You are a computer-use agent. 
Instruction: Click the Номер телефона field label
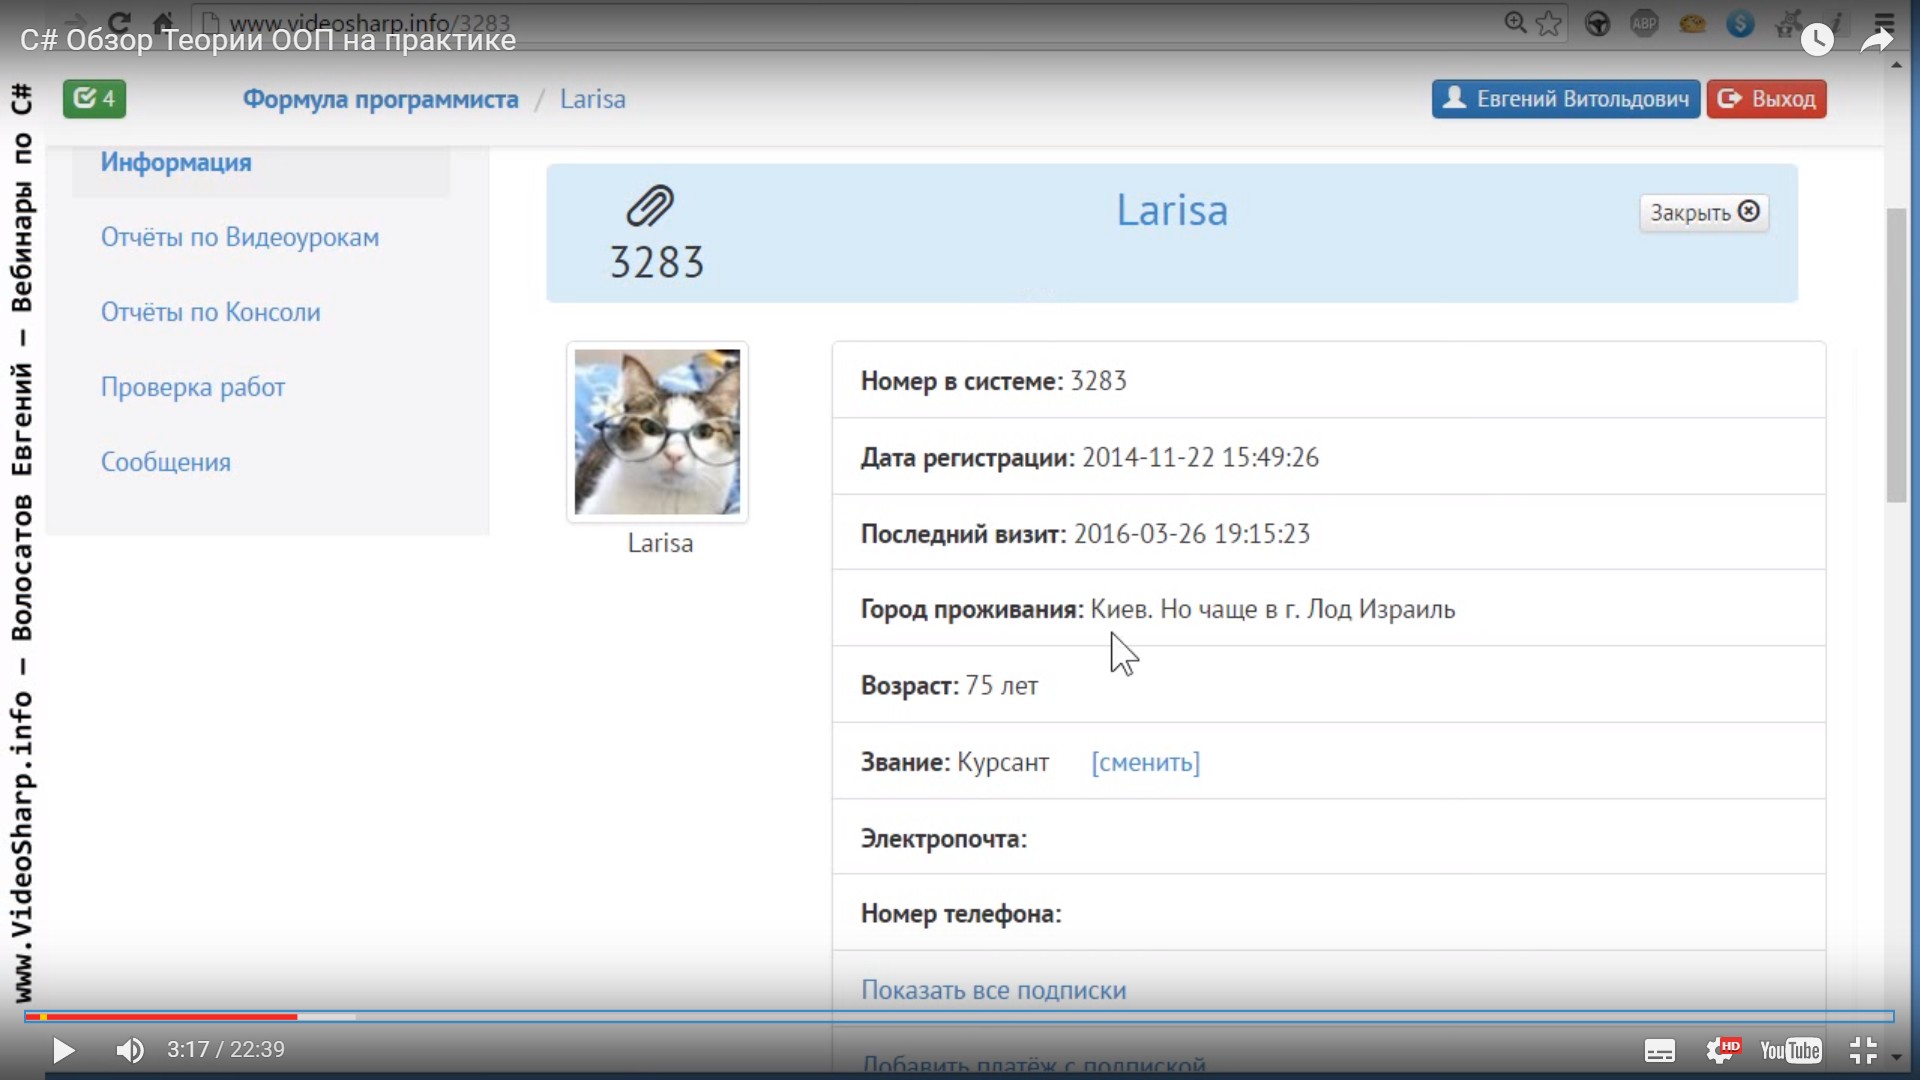pos(961,914)
